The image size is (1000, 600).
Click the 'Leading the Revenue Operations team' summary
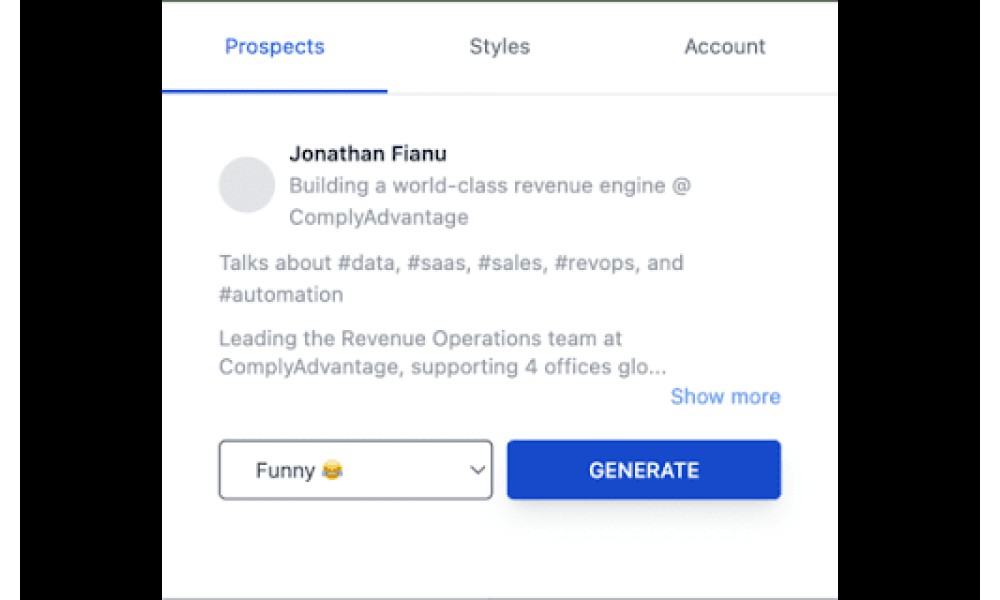[420, 338]
